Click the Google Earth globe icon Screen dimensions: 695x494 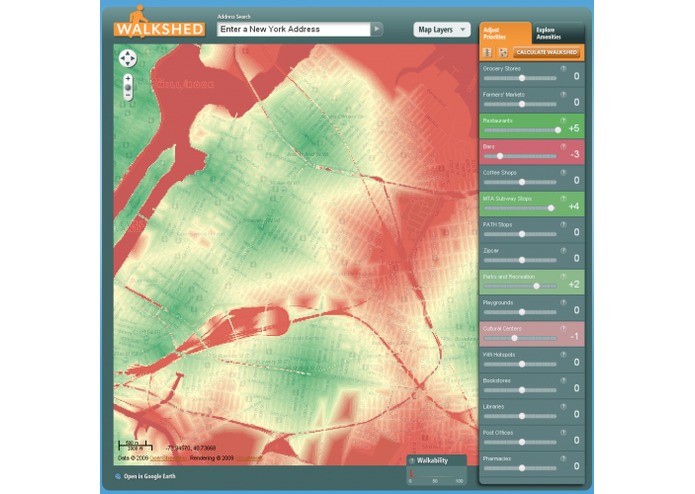(x=118, y=477)
